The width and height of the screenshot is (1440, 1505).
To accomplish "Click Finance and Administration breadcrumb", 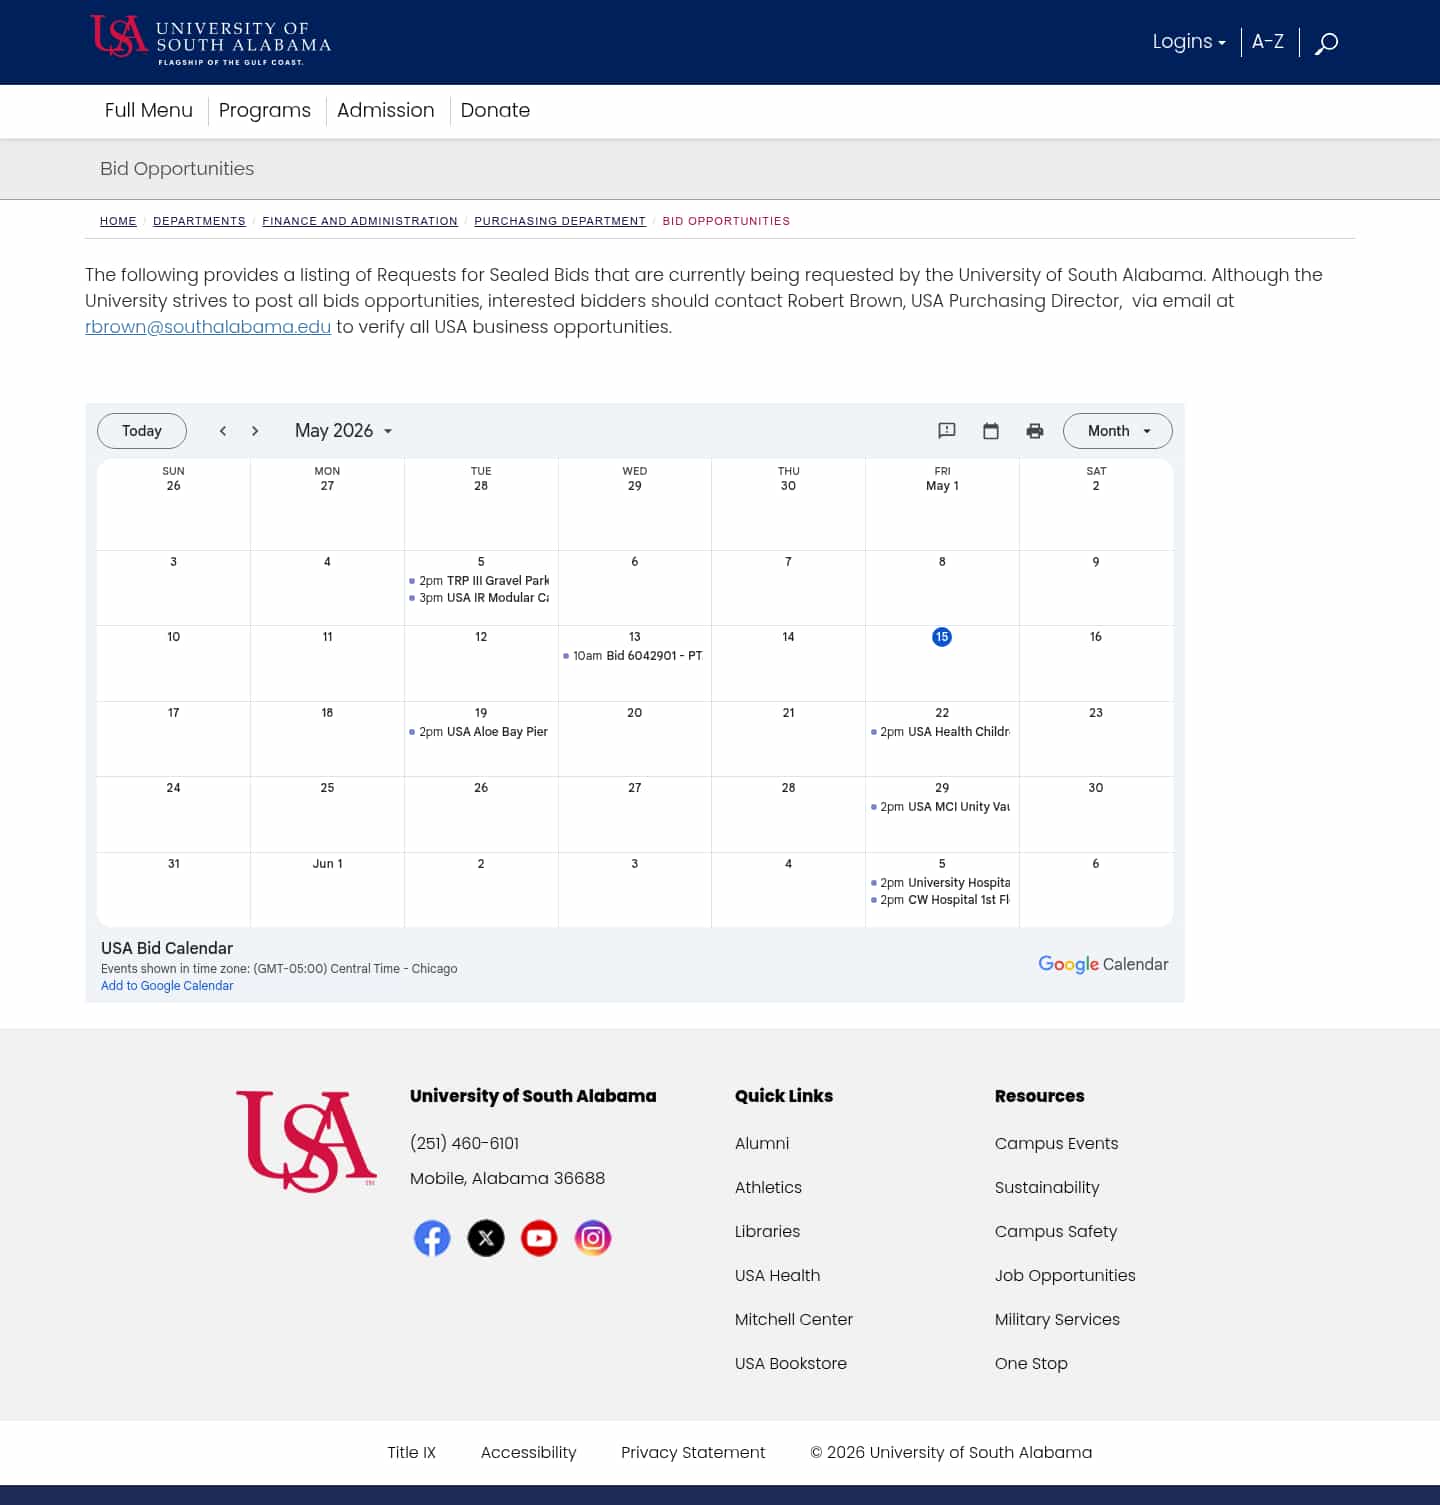I will (x=360, y=221).
